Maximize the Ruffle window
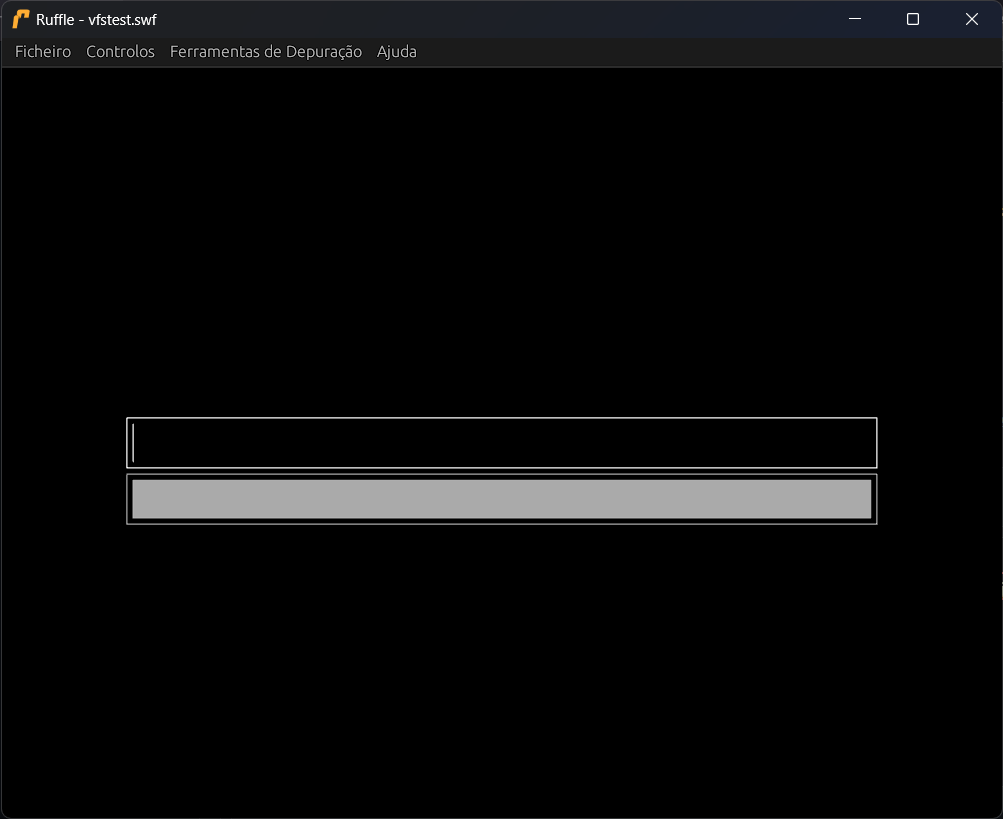Viewport: 1003px width, 819px height. click(912, 18)
